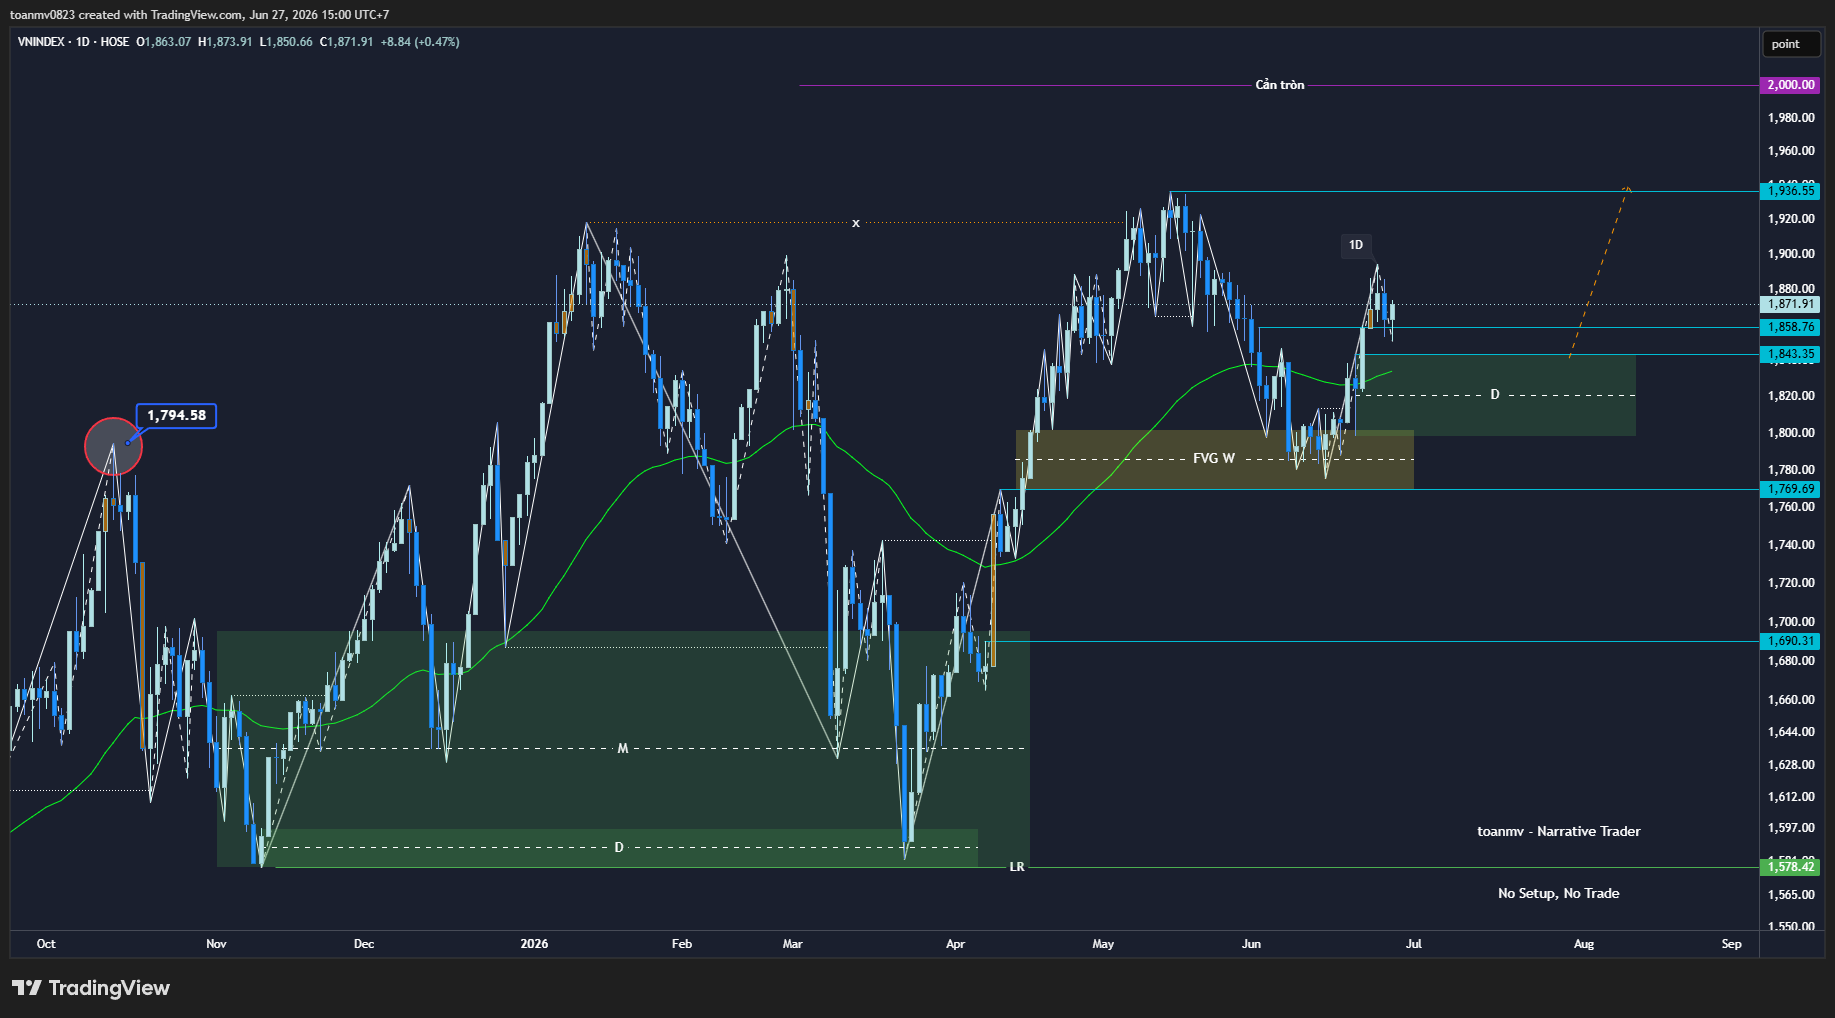Open the point scale unit box
1835x1018 pixels.
click(1790, 44)
